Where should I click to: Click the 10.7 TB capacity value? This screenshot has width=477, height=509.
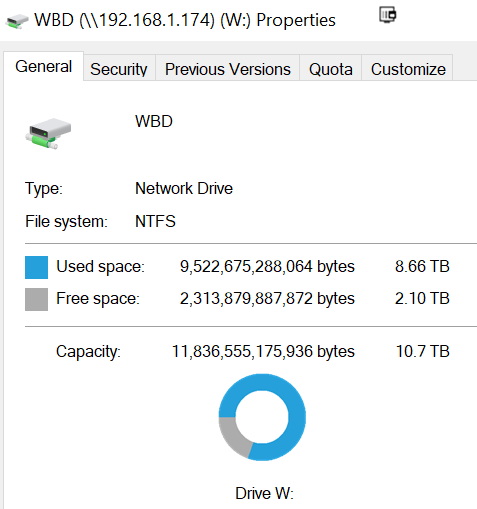423,351
